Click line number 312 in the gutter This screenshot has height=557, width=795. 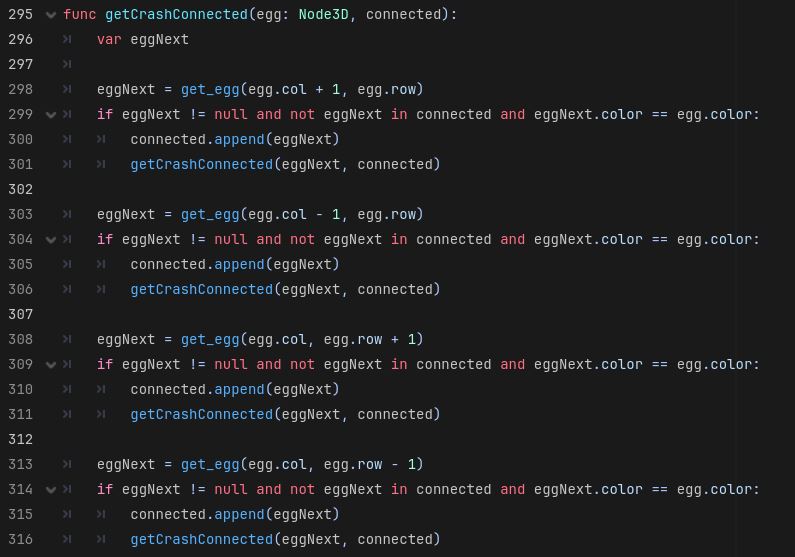[20, 439]
